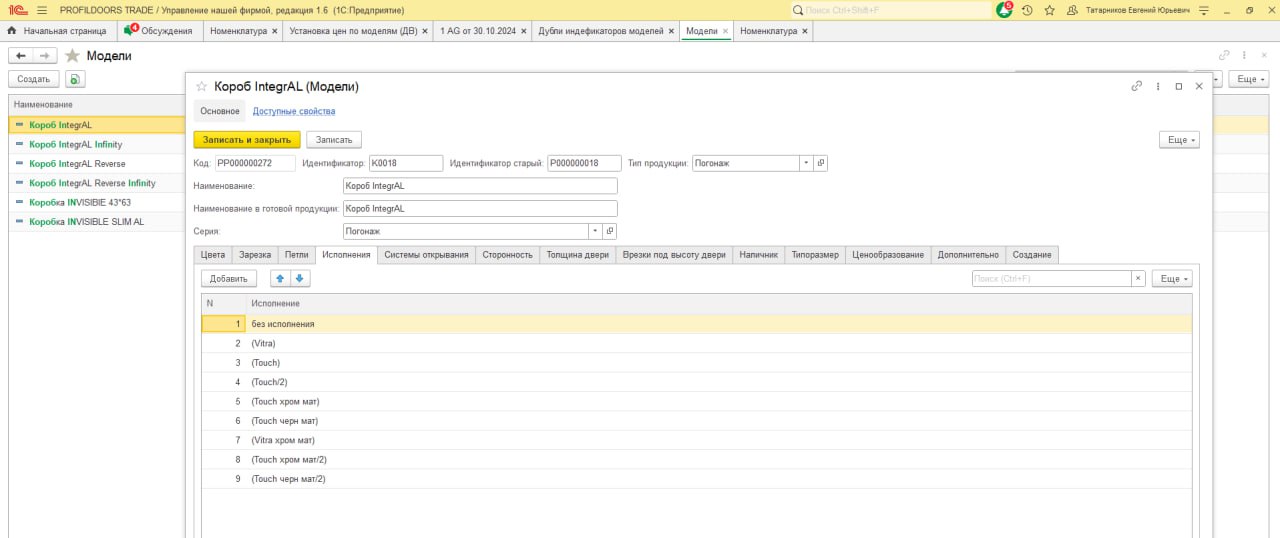Select the Короб IntegrAL Reverse list item
1280x538 pixels.
77,164
